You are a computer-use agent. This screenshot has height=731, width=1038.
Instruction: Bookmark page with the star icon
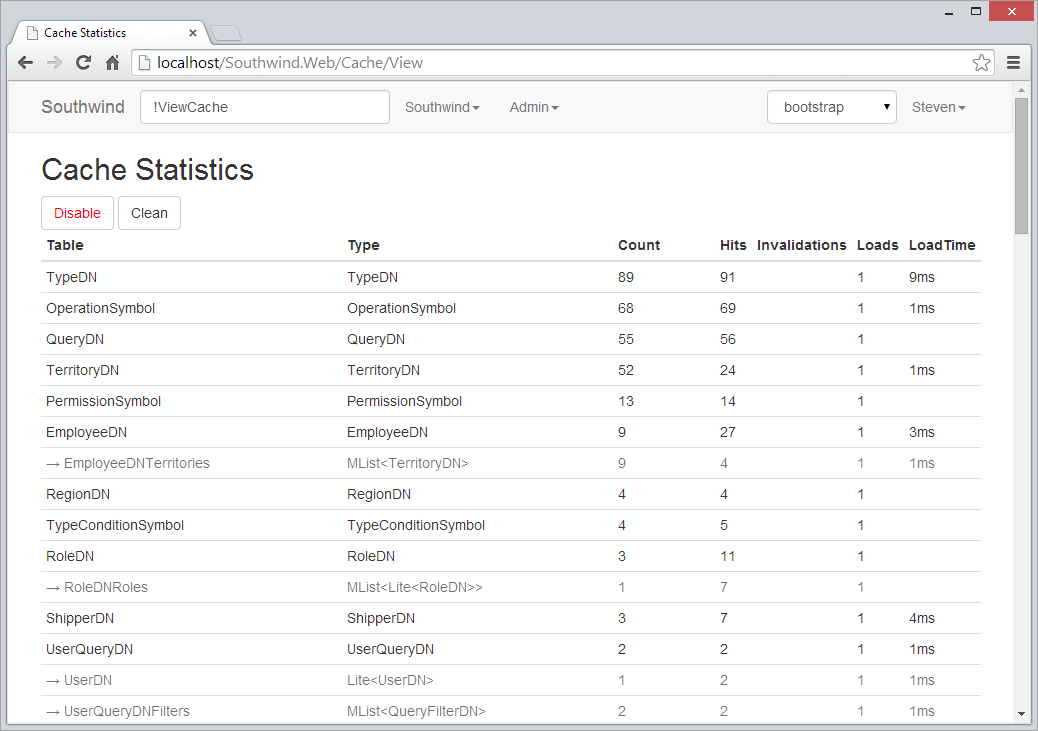point(981,63)
